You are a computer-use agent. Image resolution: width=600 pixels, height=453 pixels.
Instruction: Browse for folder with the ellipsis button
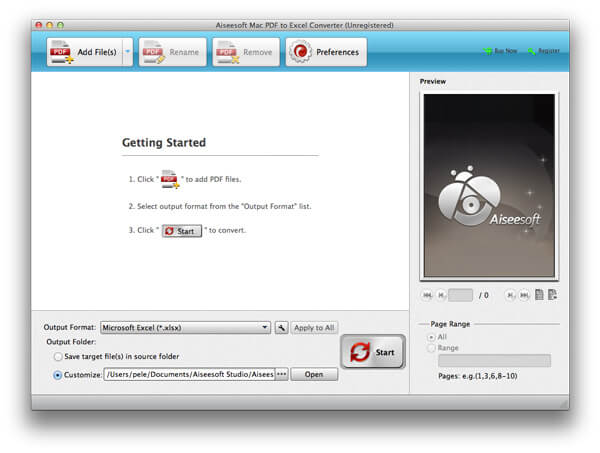tap(282, 375)
